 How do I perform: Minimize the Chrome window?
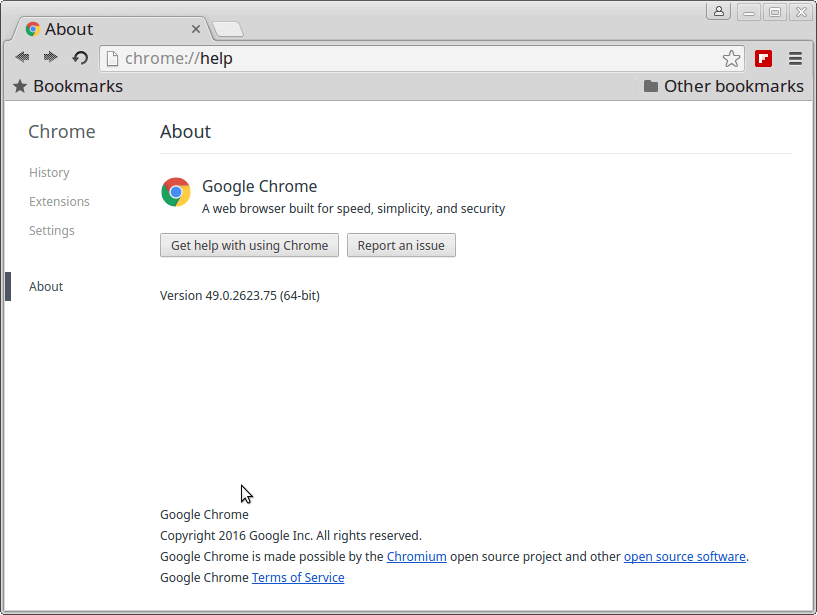749,12
